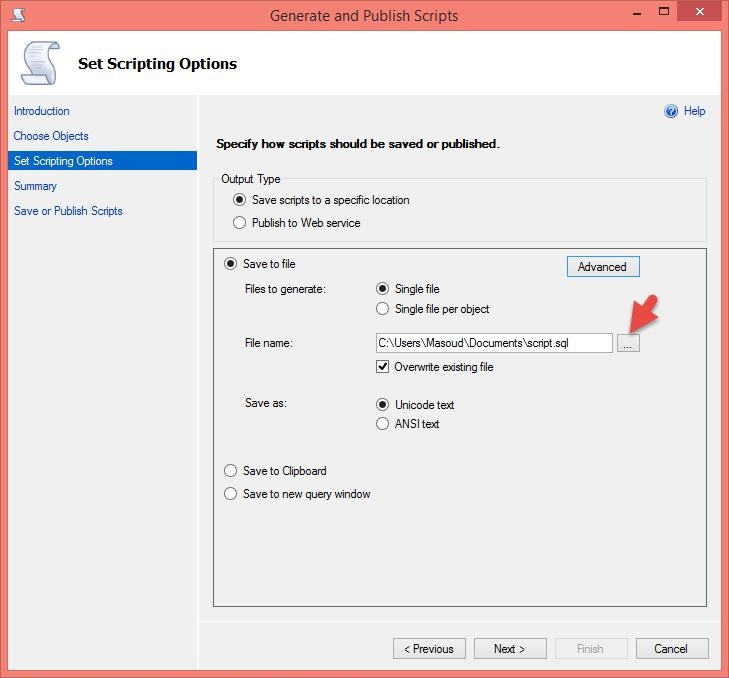Click the Previous button
The height and width of the screenshot is (678, 729).
429,648
